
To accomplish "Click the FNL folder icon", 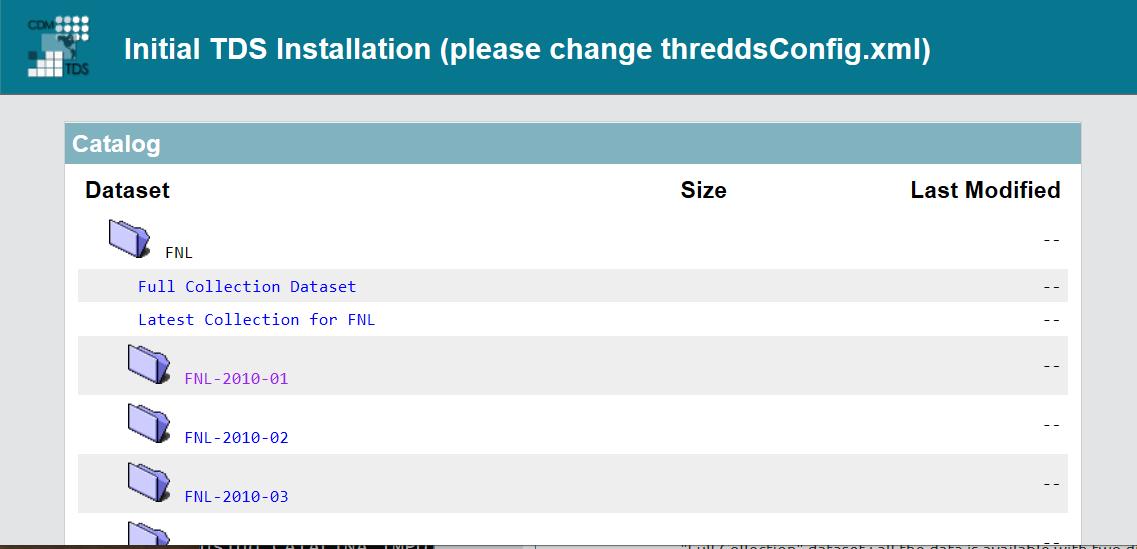I will pos(130,239).
